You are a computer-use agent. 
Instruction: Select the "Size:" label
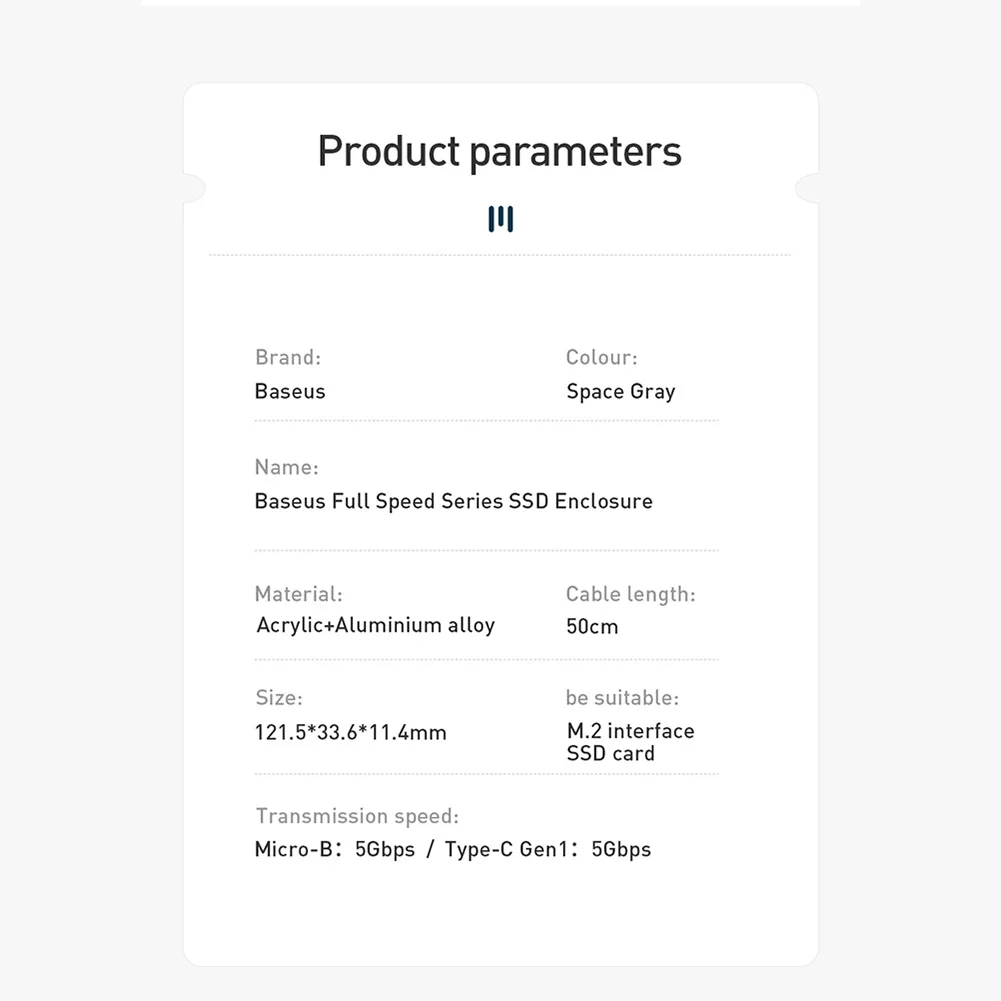(278, 698)
